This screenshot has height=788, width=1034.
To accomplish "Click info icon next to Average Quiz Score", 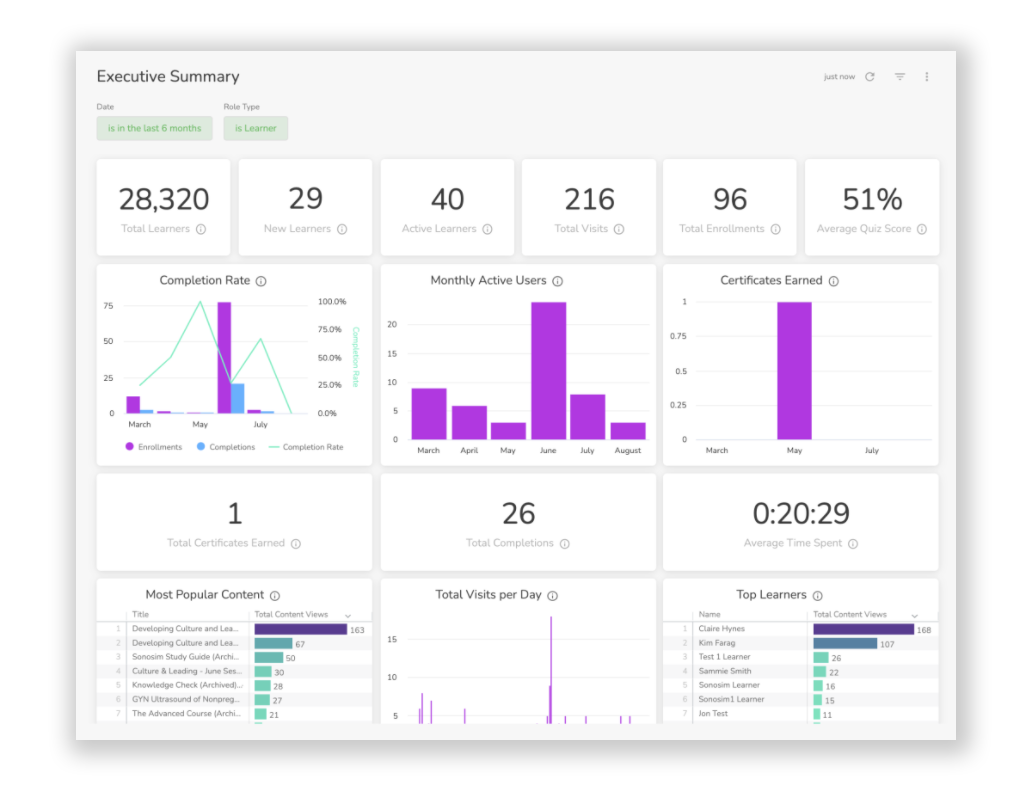I will click(x=922, y=229).
